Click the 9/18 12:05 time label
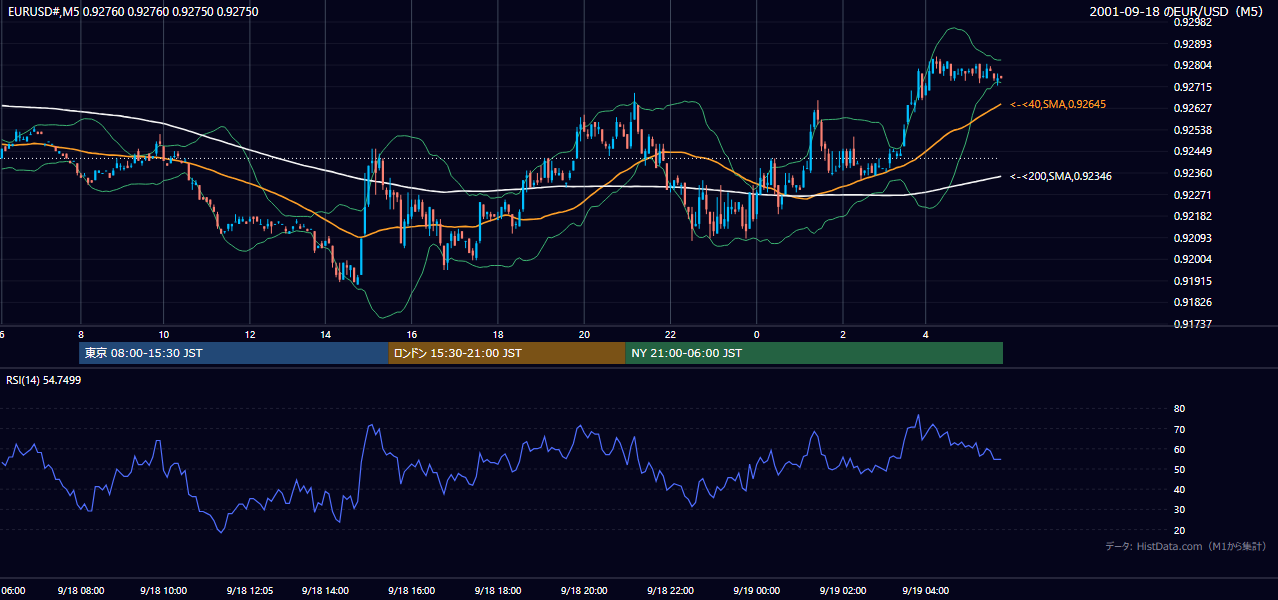Screen dimensions: 1278x600 click(250, 590)
